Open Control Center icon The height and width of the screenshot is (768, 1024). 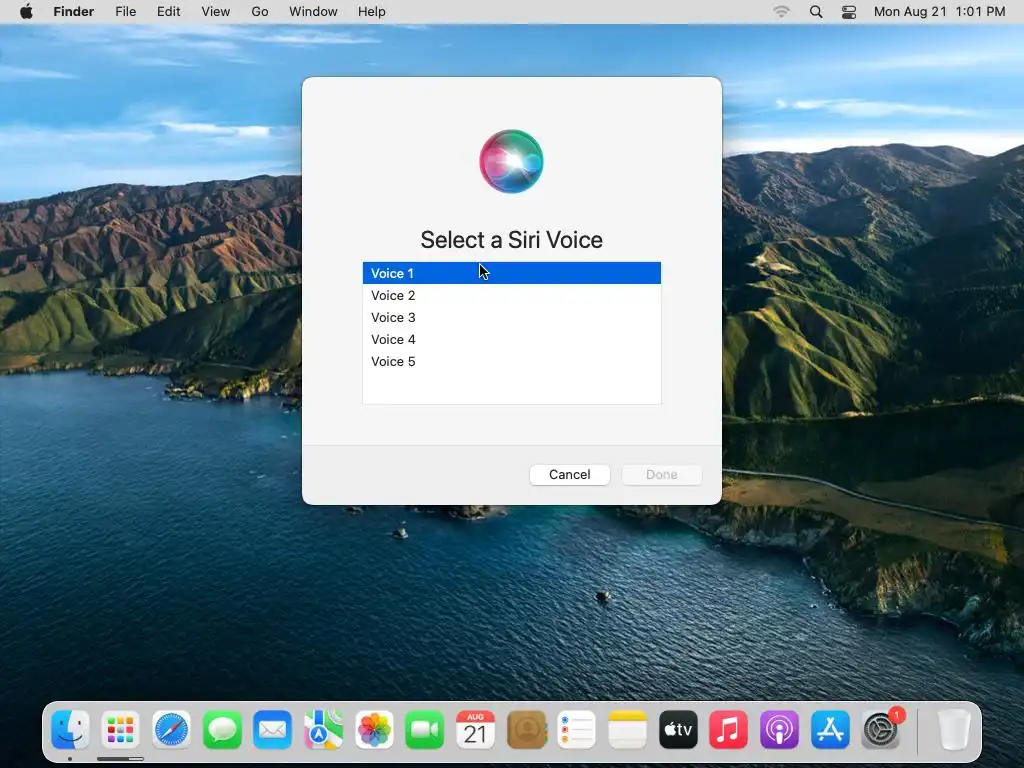point(849,12)
